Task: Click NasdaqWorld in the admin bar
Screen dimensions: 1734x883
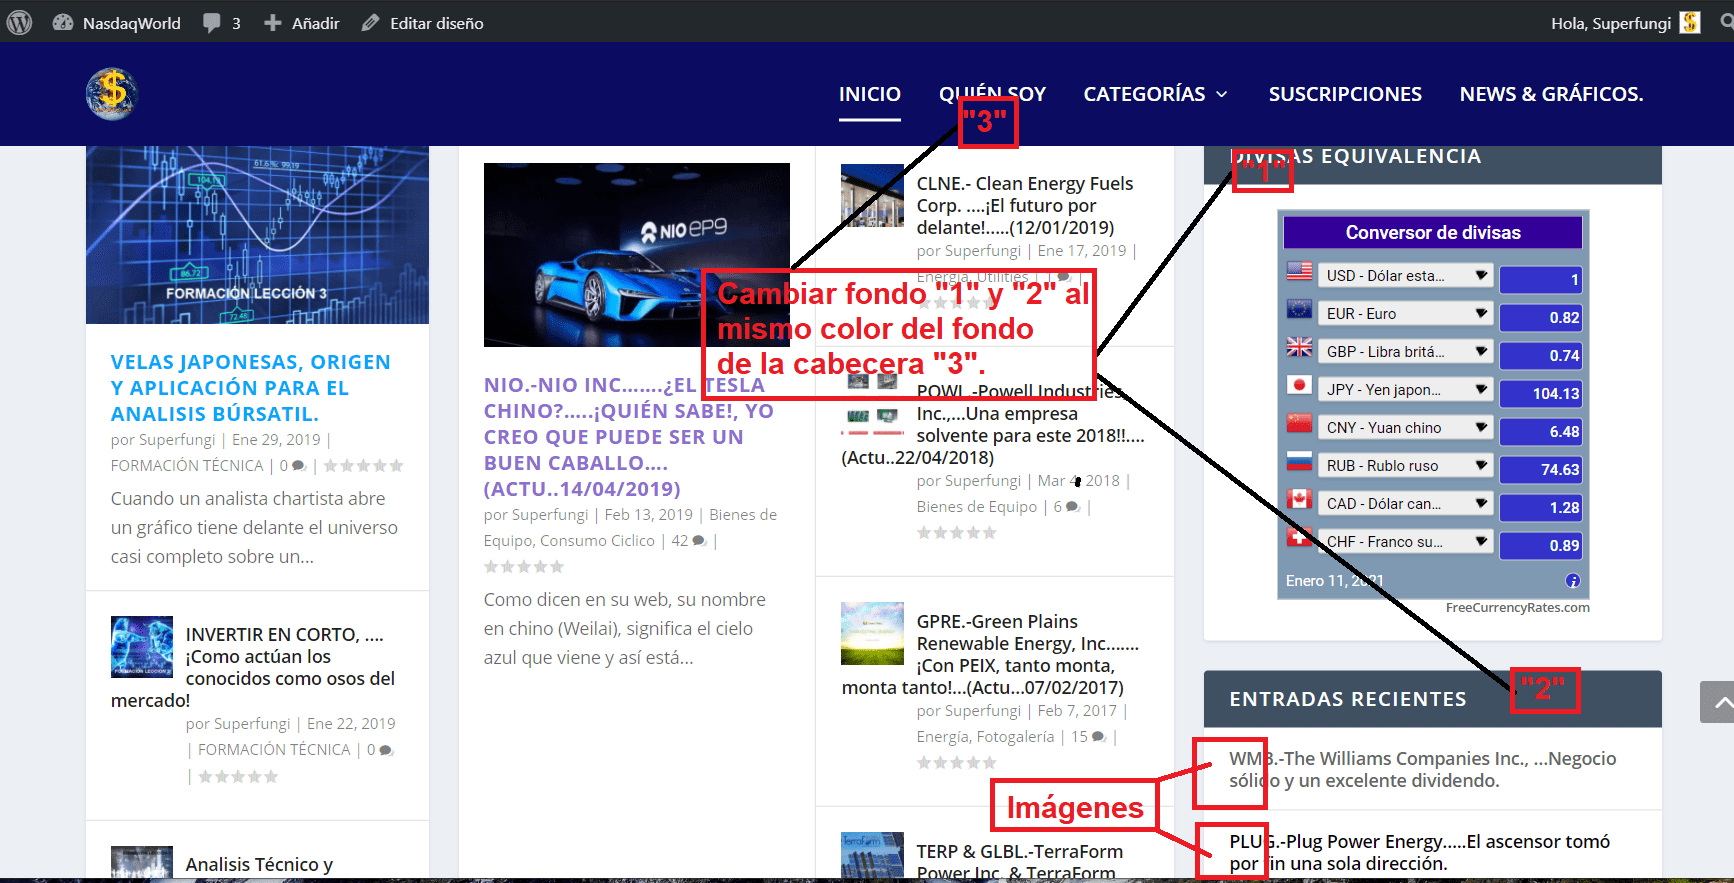Action: tap(132, 23)
